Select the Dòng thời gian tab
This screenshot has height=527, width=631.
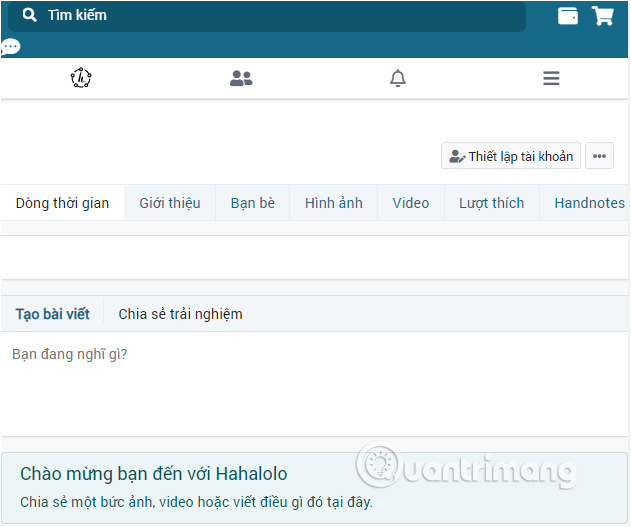pos(62,203)
